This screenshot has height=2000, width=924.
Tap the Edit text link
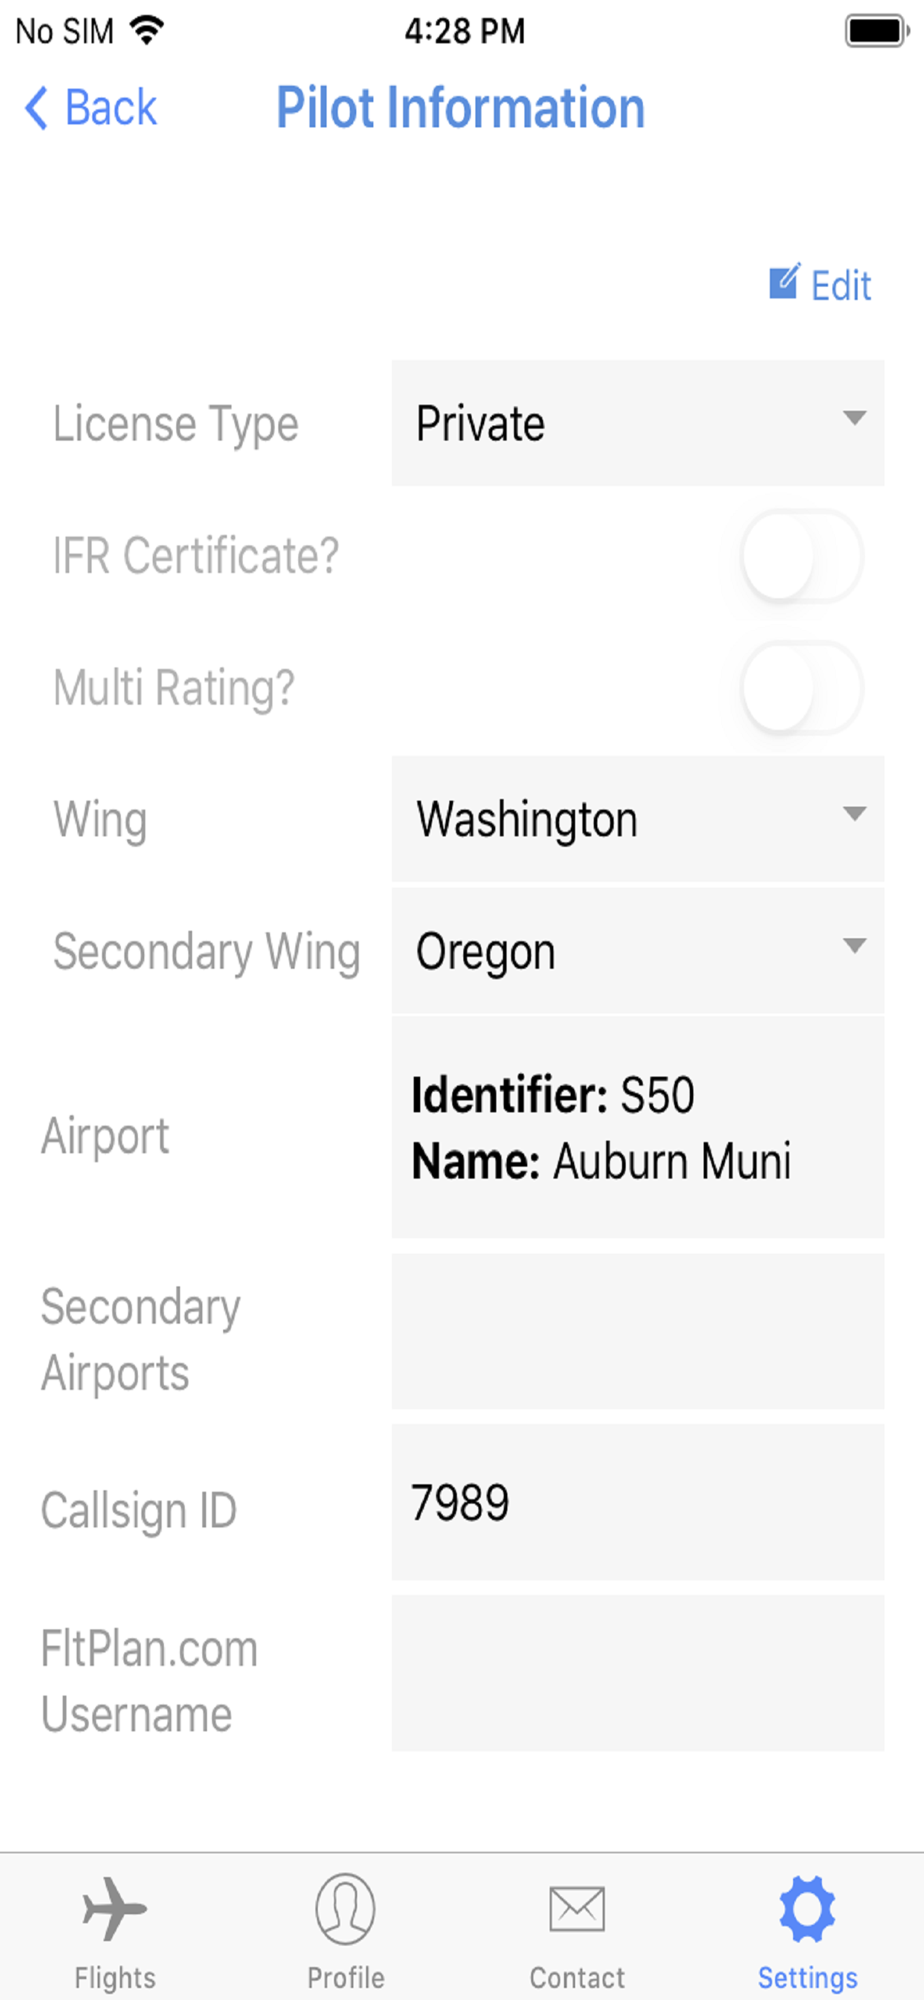click(841, 286)
